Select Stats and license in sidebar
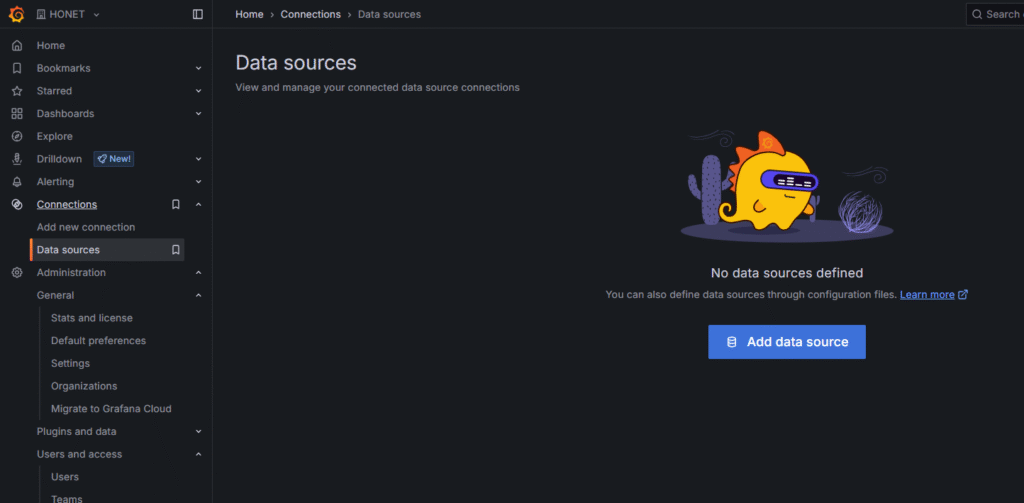This screenshot has height=503, width=1024. (x=92, y=318)
